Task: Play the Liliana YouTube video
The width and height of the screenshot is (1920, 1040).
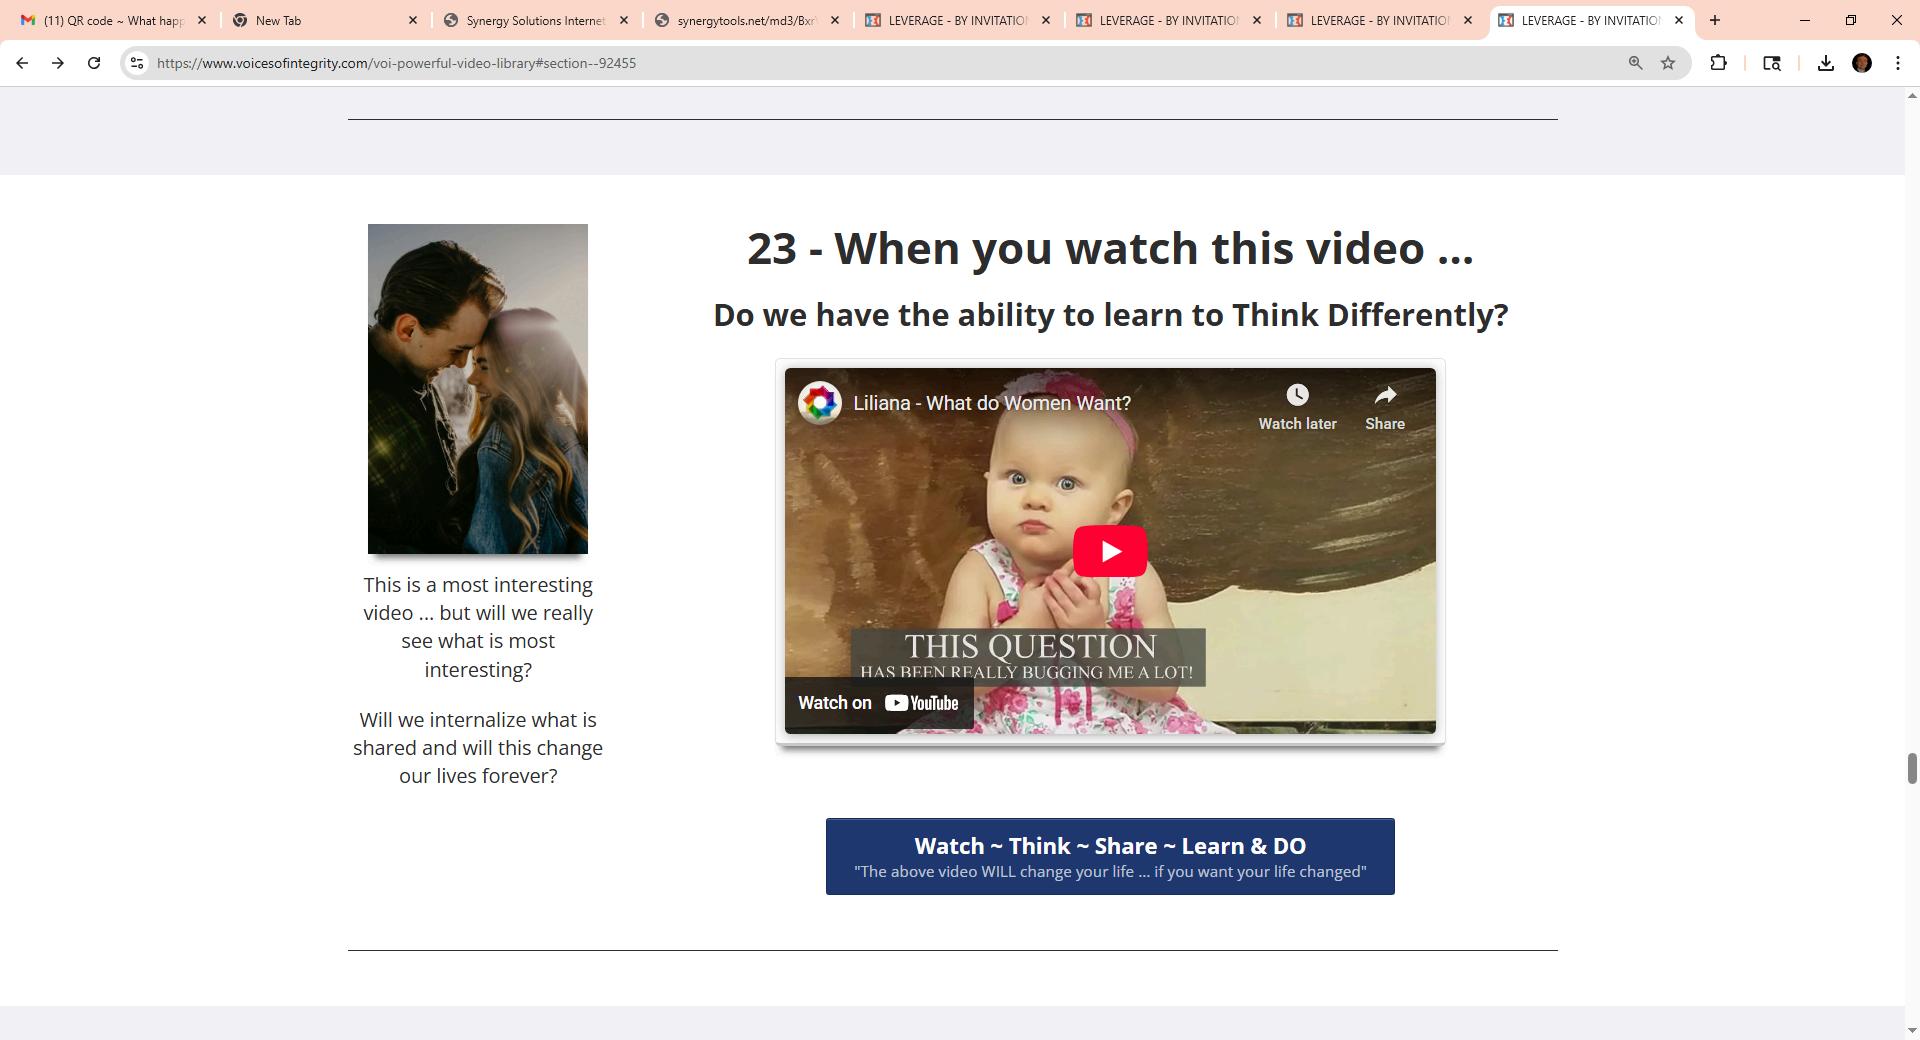Action: pyautogui.click(x=1110, y=551)
